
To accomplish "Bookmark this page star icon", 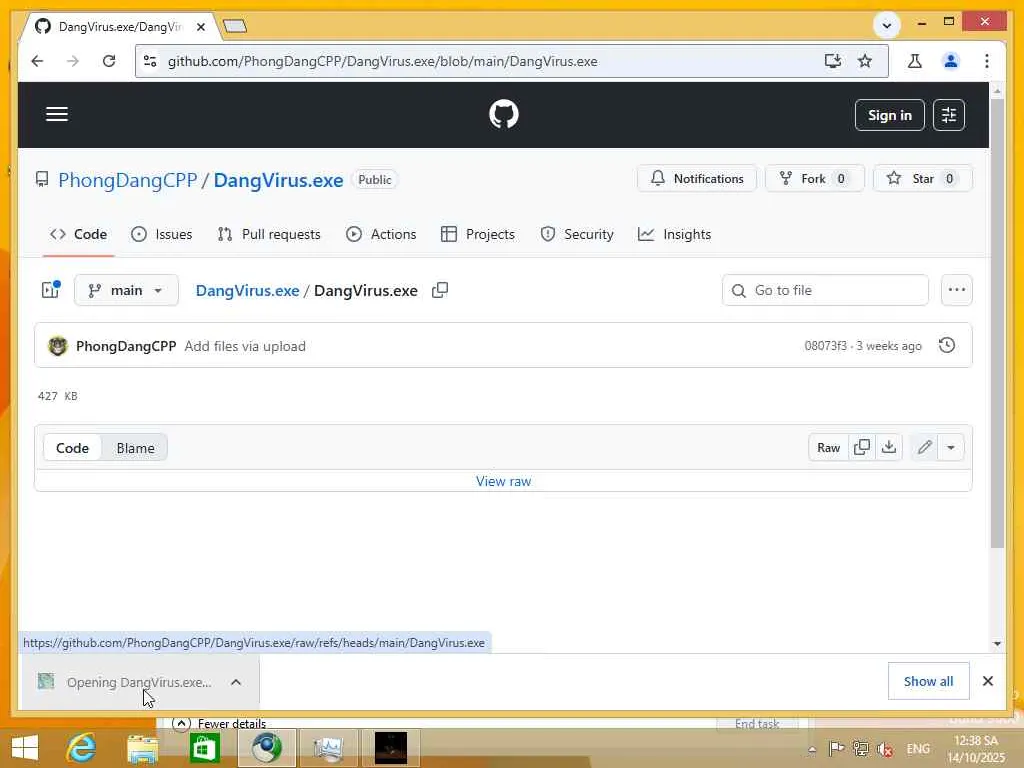I will pos(865,61).
